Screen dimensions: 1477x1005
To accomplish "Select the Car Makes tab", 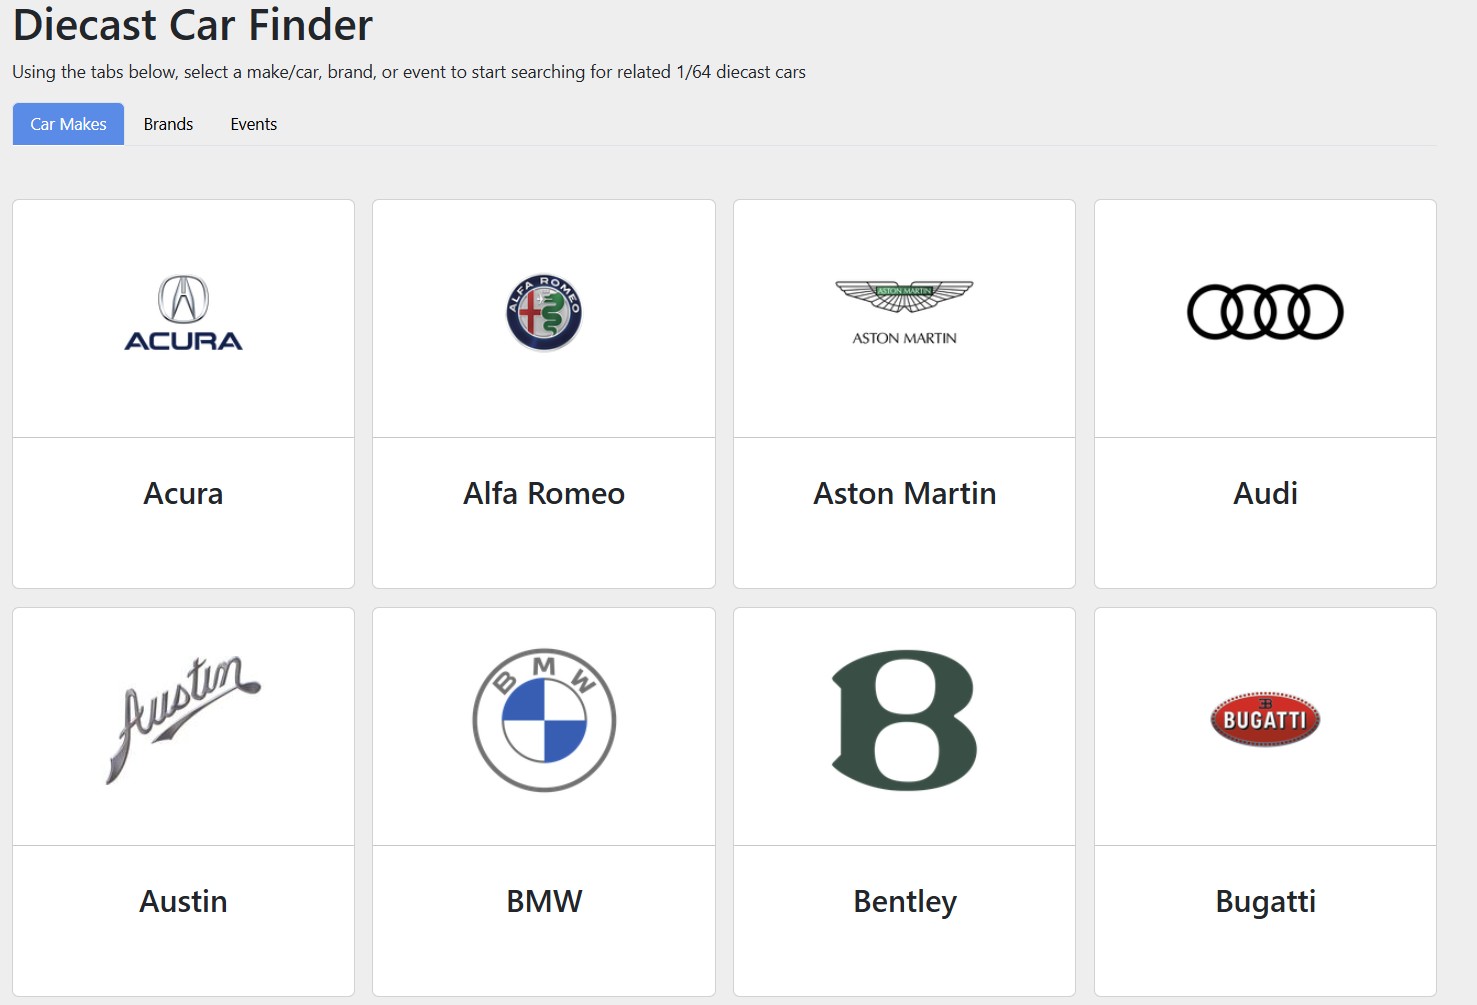I will 68,123.
